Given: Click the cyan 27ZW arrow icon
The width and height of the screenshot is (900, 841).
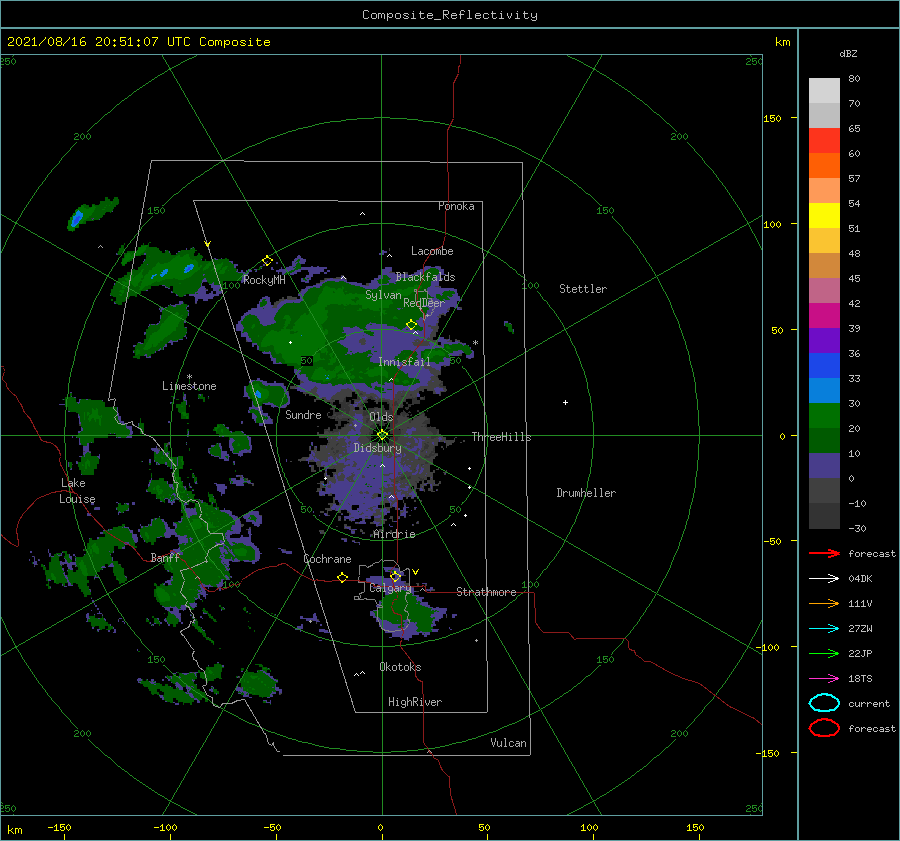Looking at the screenshot, I should (824, 629).
